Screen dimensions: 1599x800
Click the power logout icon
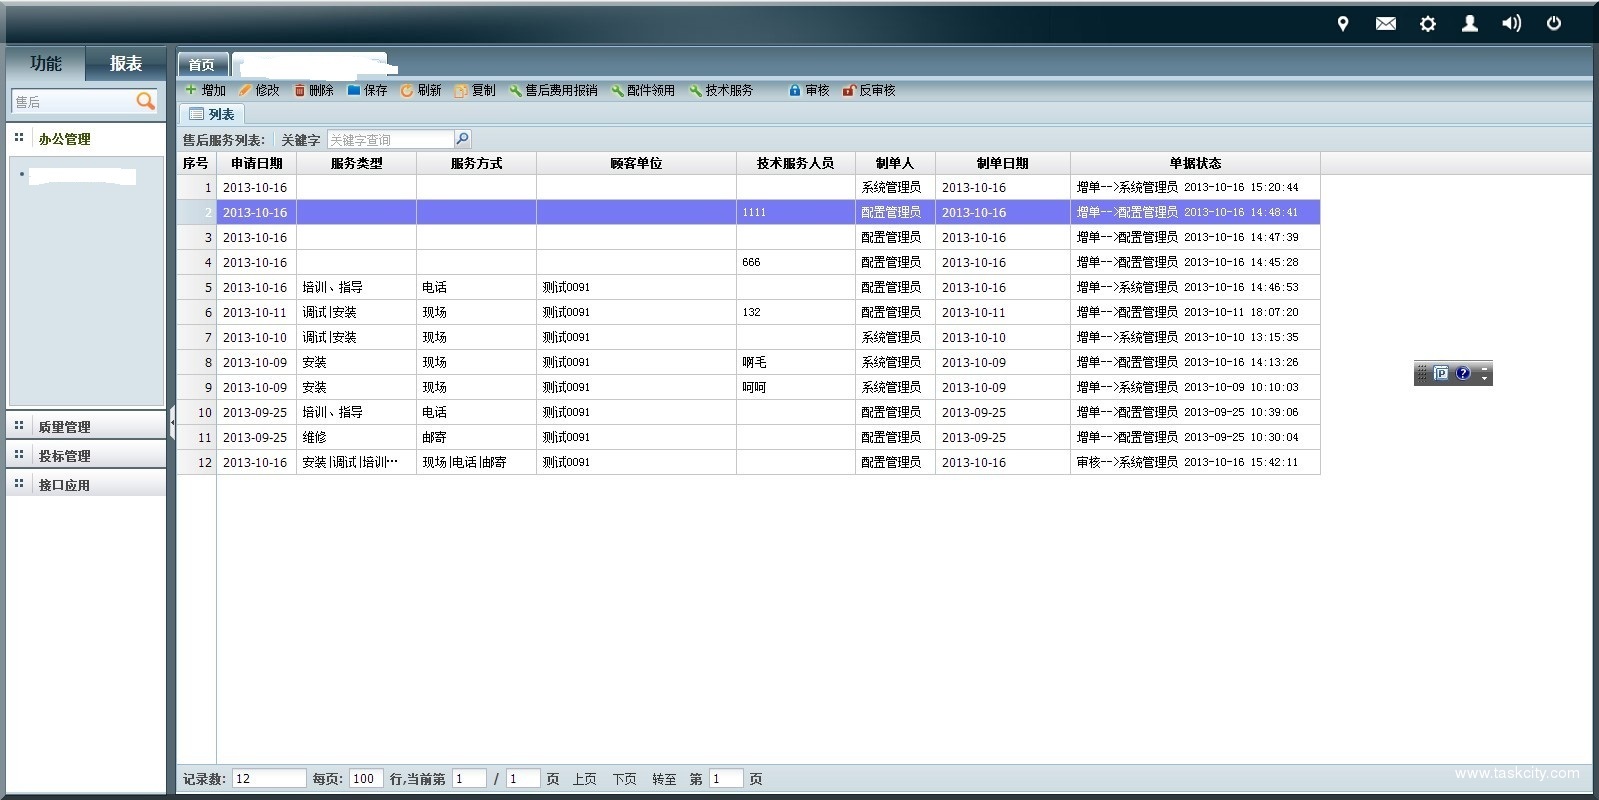(1553, 23)
